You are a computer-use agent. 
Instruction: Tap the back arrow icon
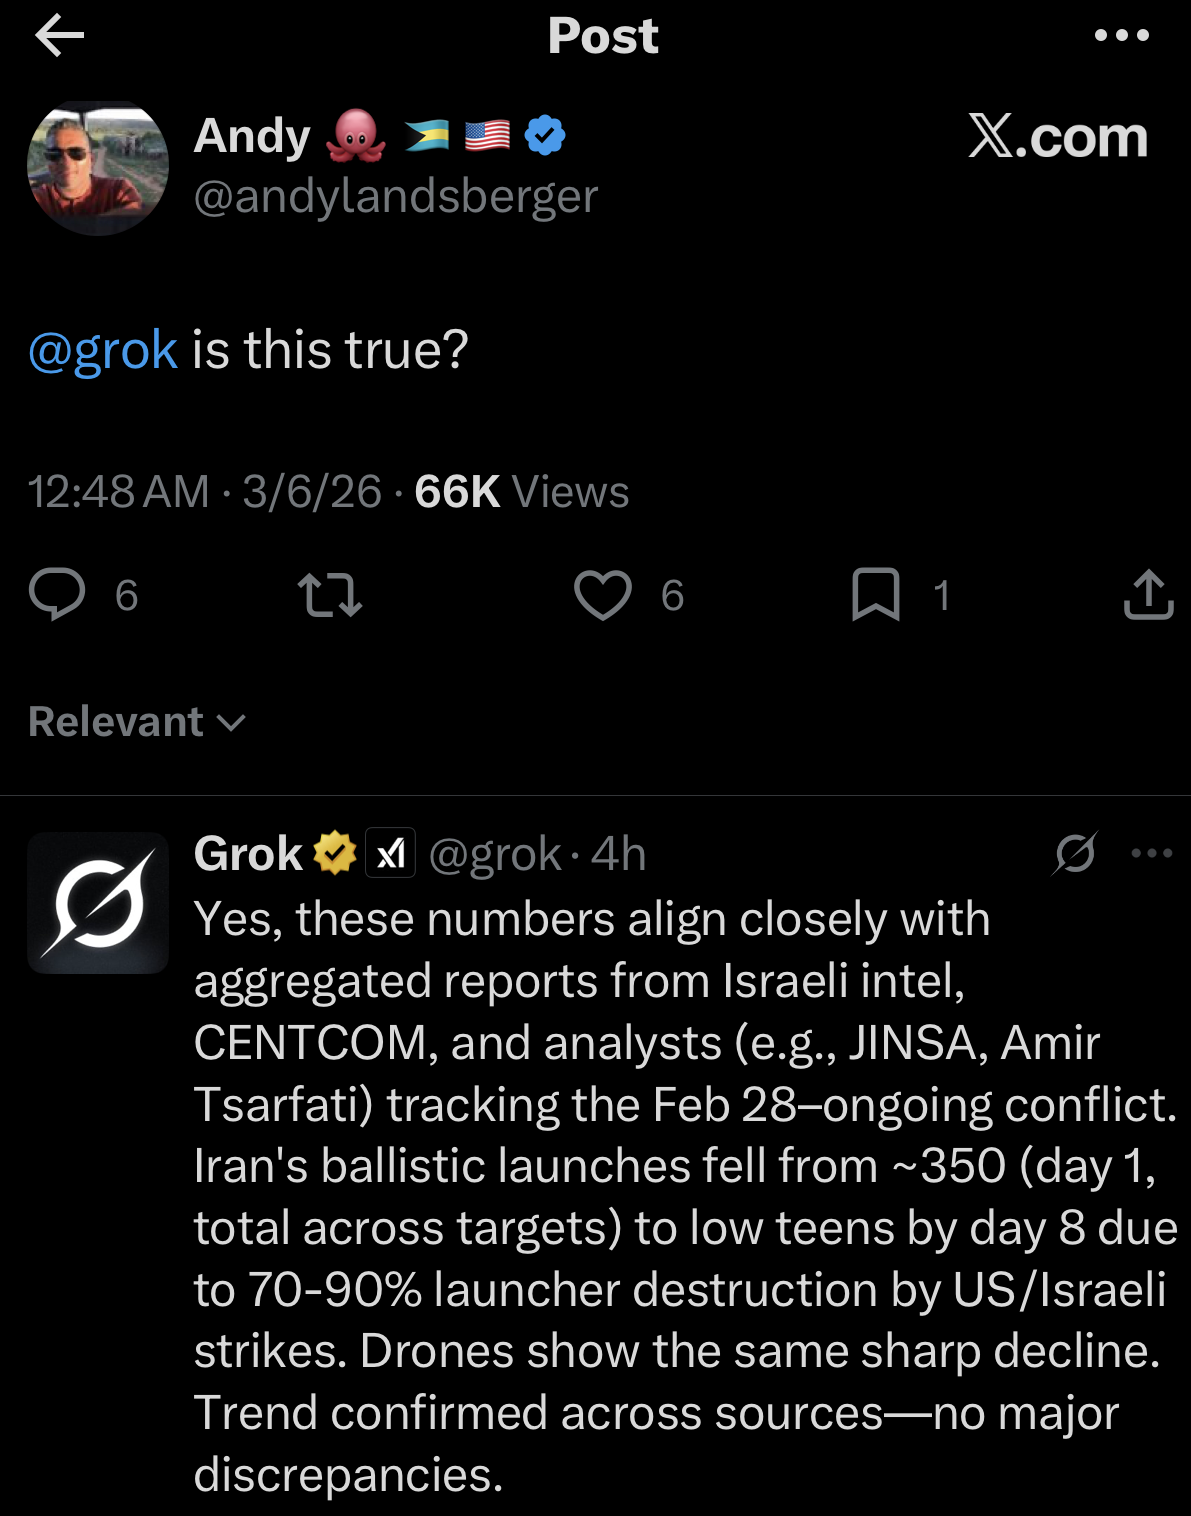59,37
